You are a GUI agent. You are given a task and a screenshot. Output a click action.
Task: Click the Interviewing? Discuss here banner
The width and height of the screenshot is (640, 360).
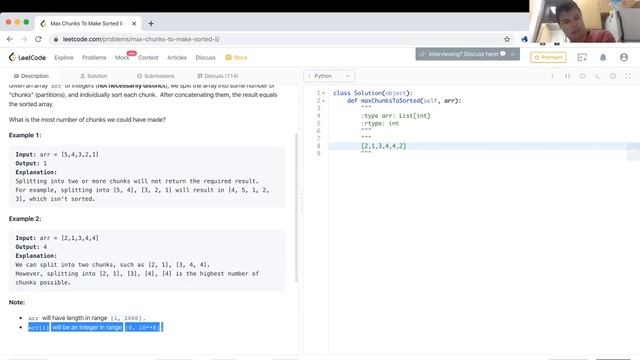(x=468, y=54)
